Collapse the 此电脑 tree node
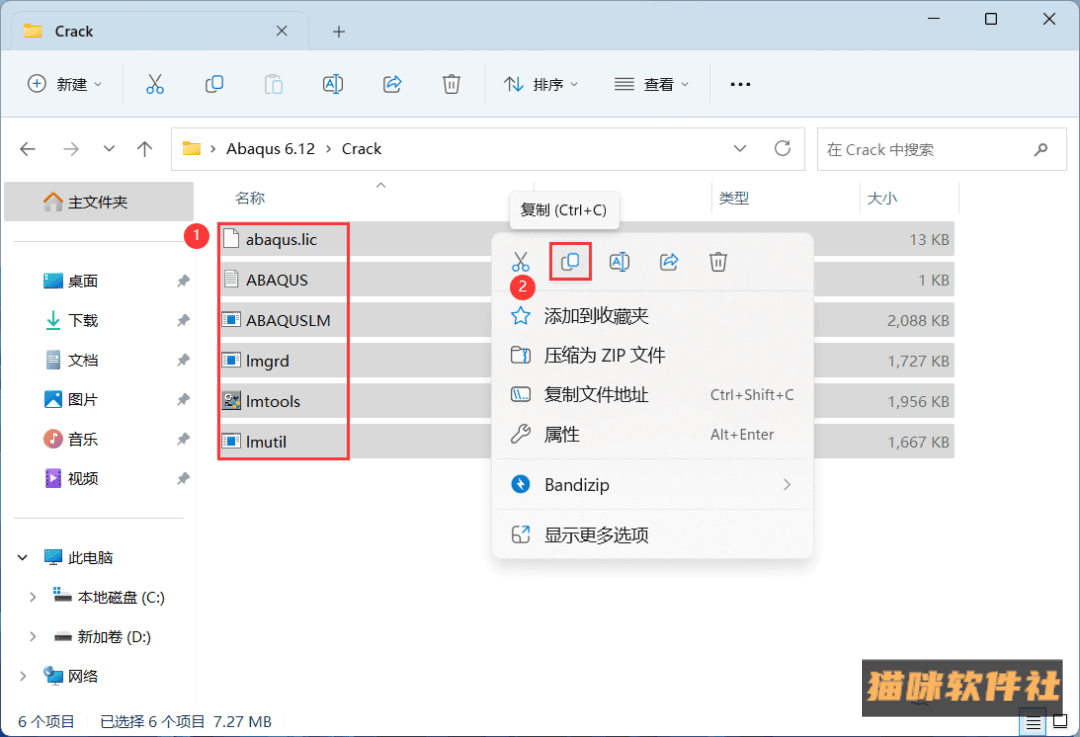Image resolution: width=1080 pixels, height=737 pixels. 23,557
